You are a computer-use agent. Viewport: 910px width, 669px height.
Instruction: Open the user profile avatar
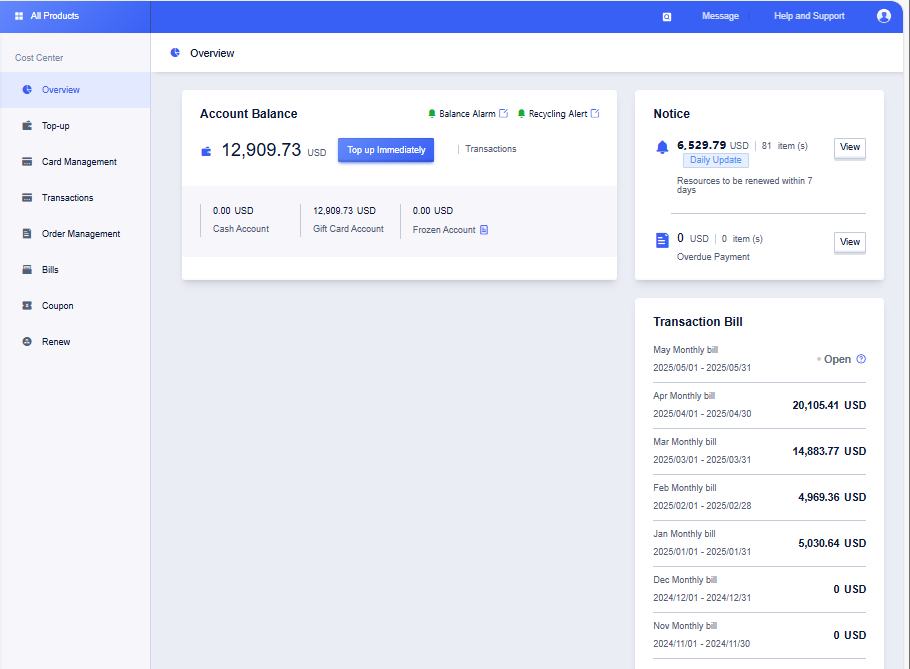click(x=883, y=16)
